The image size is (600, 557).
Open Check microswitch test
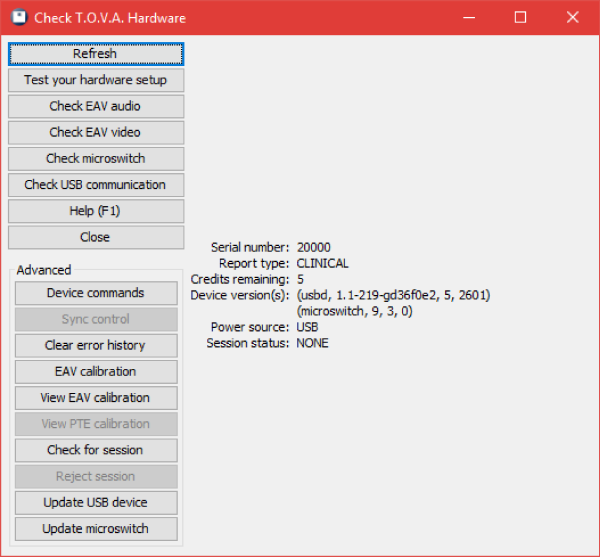pos(96,159)
